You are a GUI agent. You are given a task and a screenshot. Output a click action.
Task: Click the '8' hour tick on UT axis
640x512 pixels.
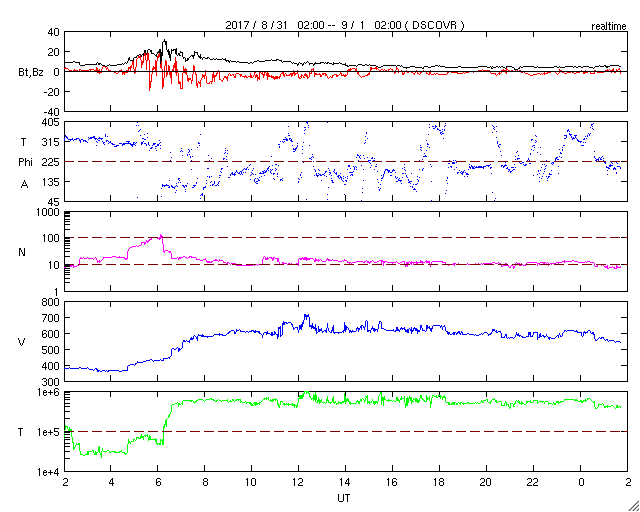(205, 482)
